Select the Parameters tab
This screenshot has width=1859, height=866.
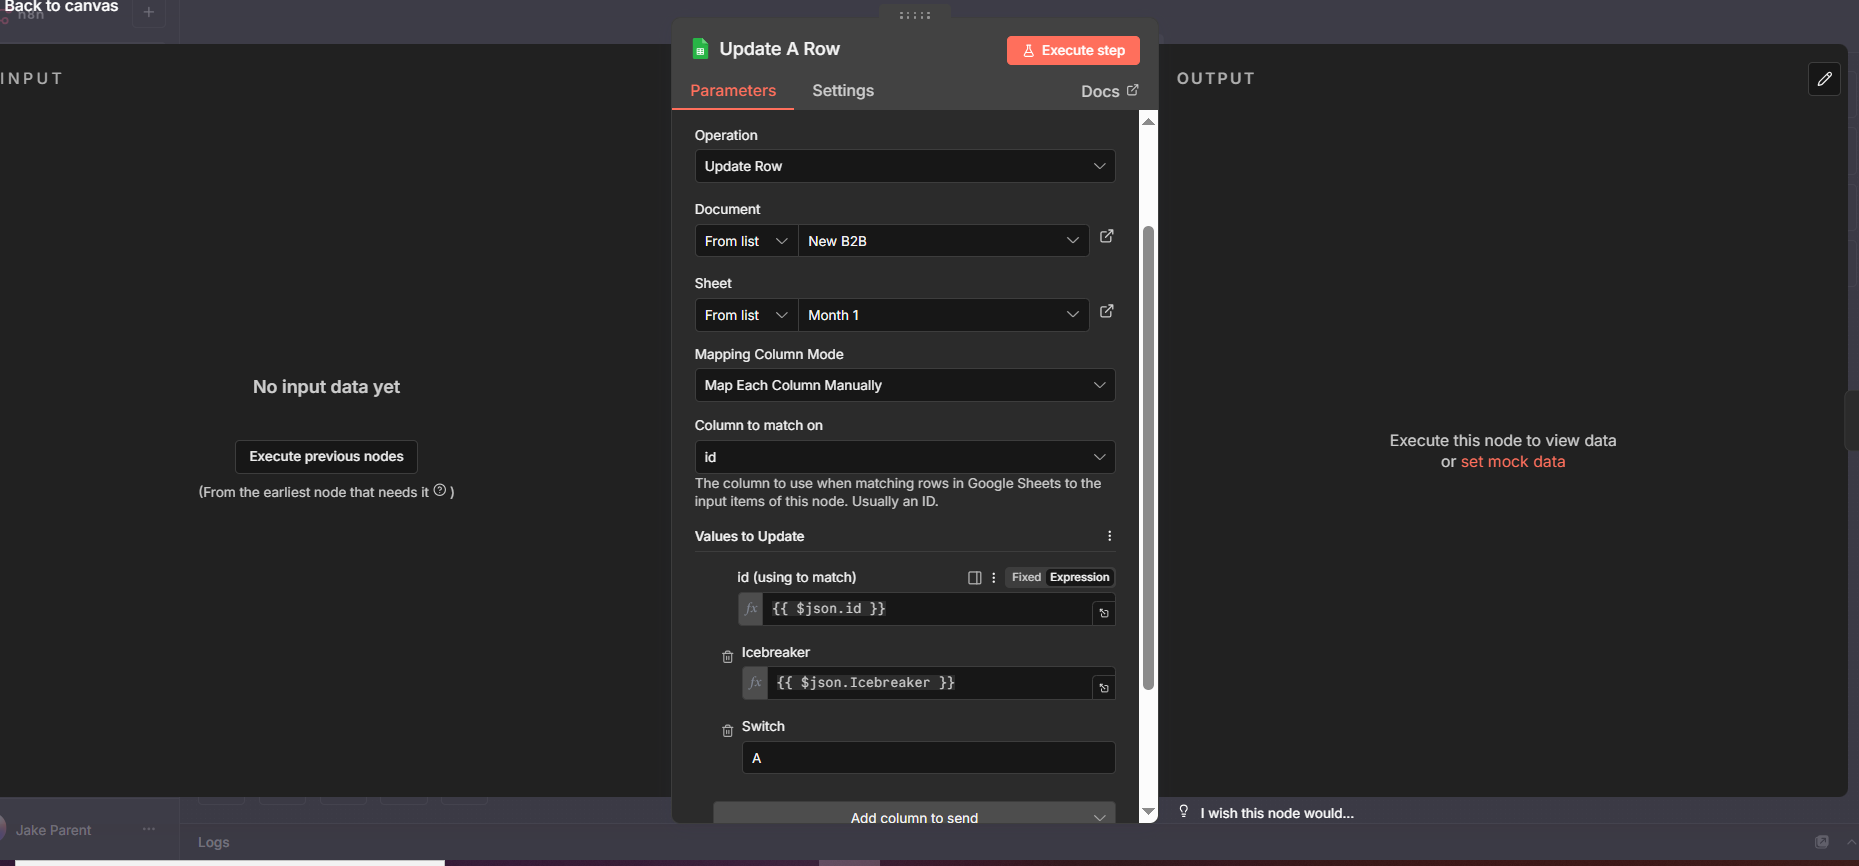732,91
